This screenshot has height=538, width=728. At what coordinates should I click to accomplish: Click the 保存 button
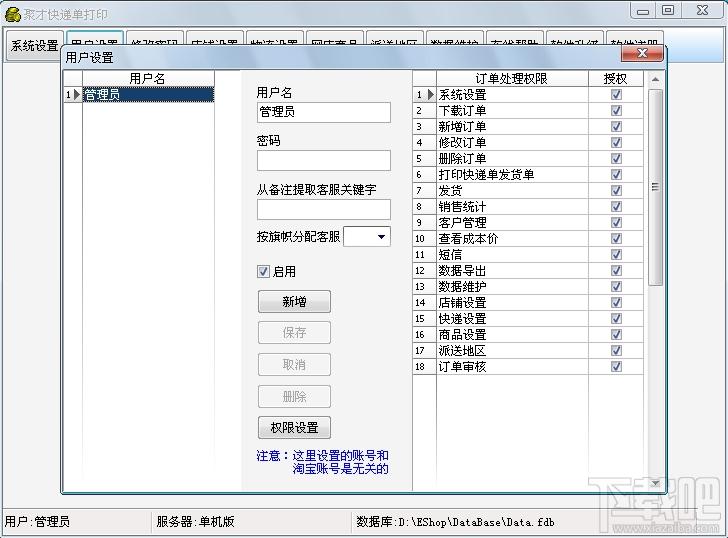click(294, 333)
